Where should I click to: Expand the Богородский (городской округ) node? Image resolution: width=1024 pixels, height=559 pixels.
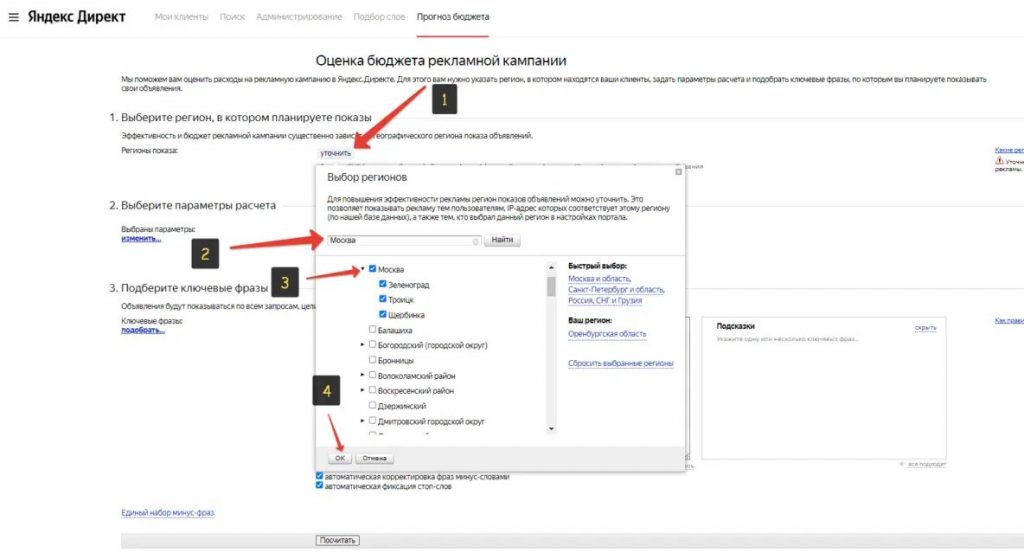pos(362,345)
